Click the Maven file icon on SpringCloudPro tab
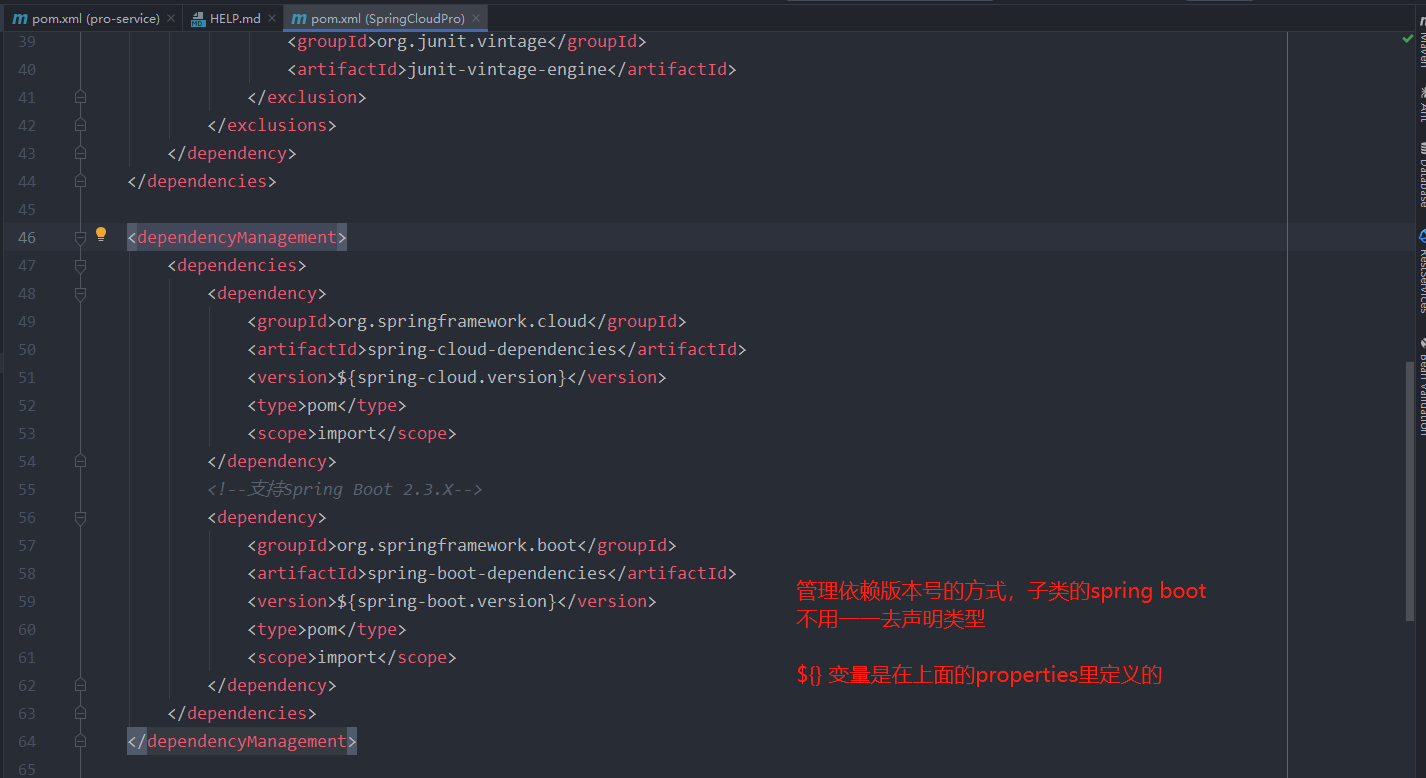Viewport: 1426px width, 778px height. 299,19
